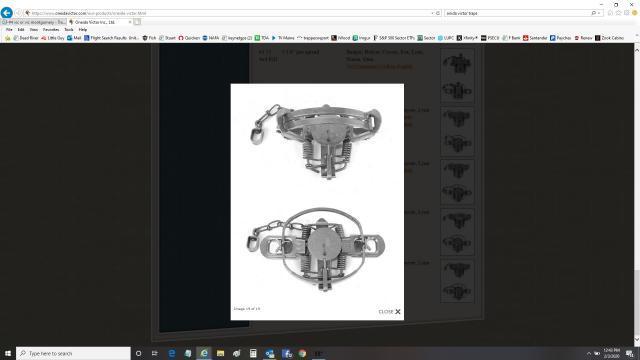This screenshot has height=360, width=640.
Task: Open File Explorer from the taskbar
Action: point(220,353)
